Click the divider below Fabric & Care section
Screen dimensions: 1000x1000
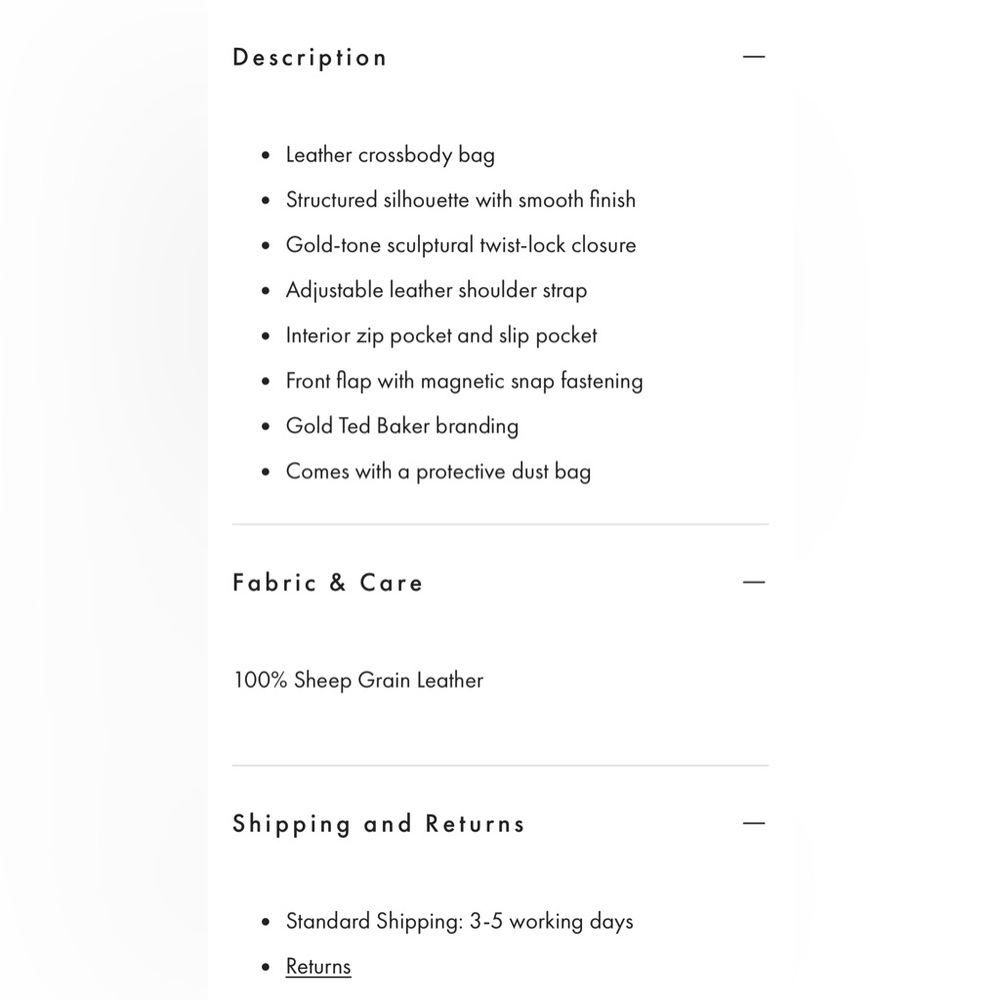[501, 765]
